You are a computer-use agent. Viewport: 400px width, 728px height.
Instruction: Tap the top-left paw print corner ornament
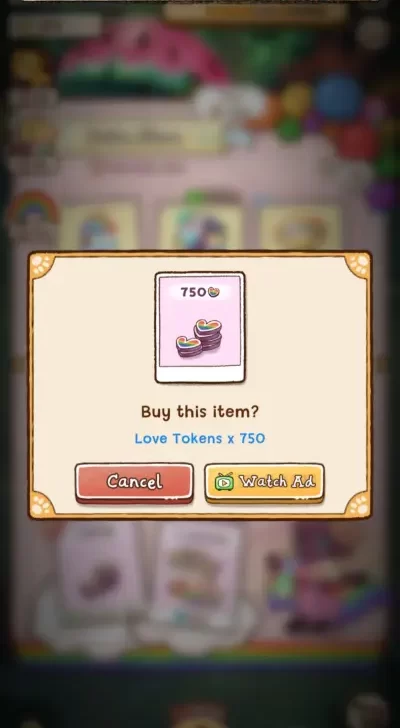coord(42,266)
